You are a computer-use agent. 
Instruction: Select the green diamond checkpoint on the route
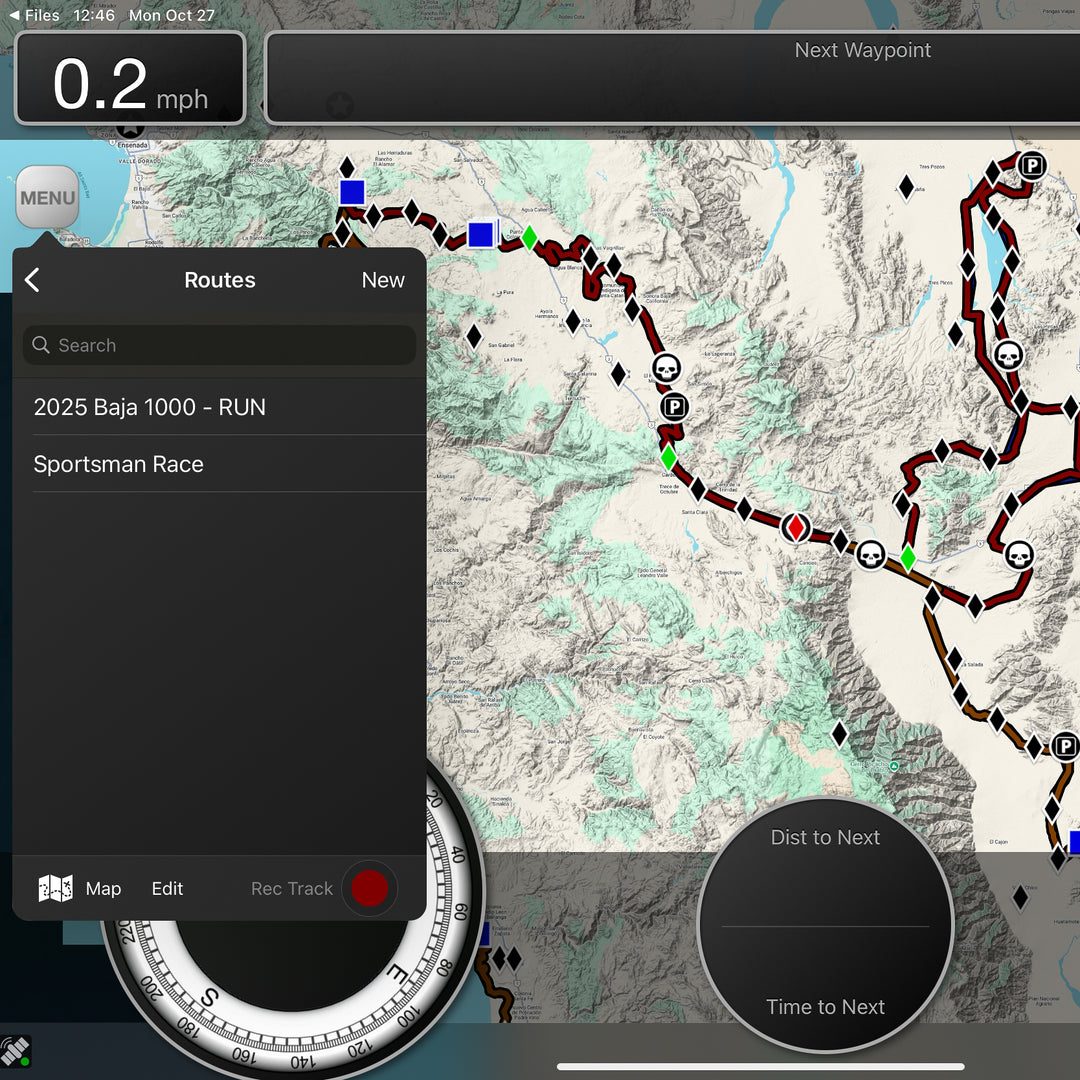pyautogui.click(x=668, y=456)
